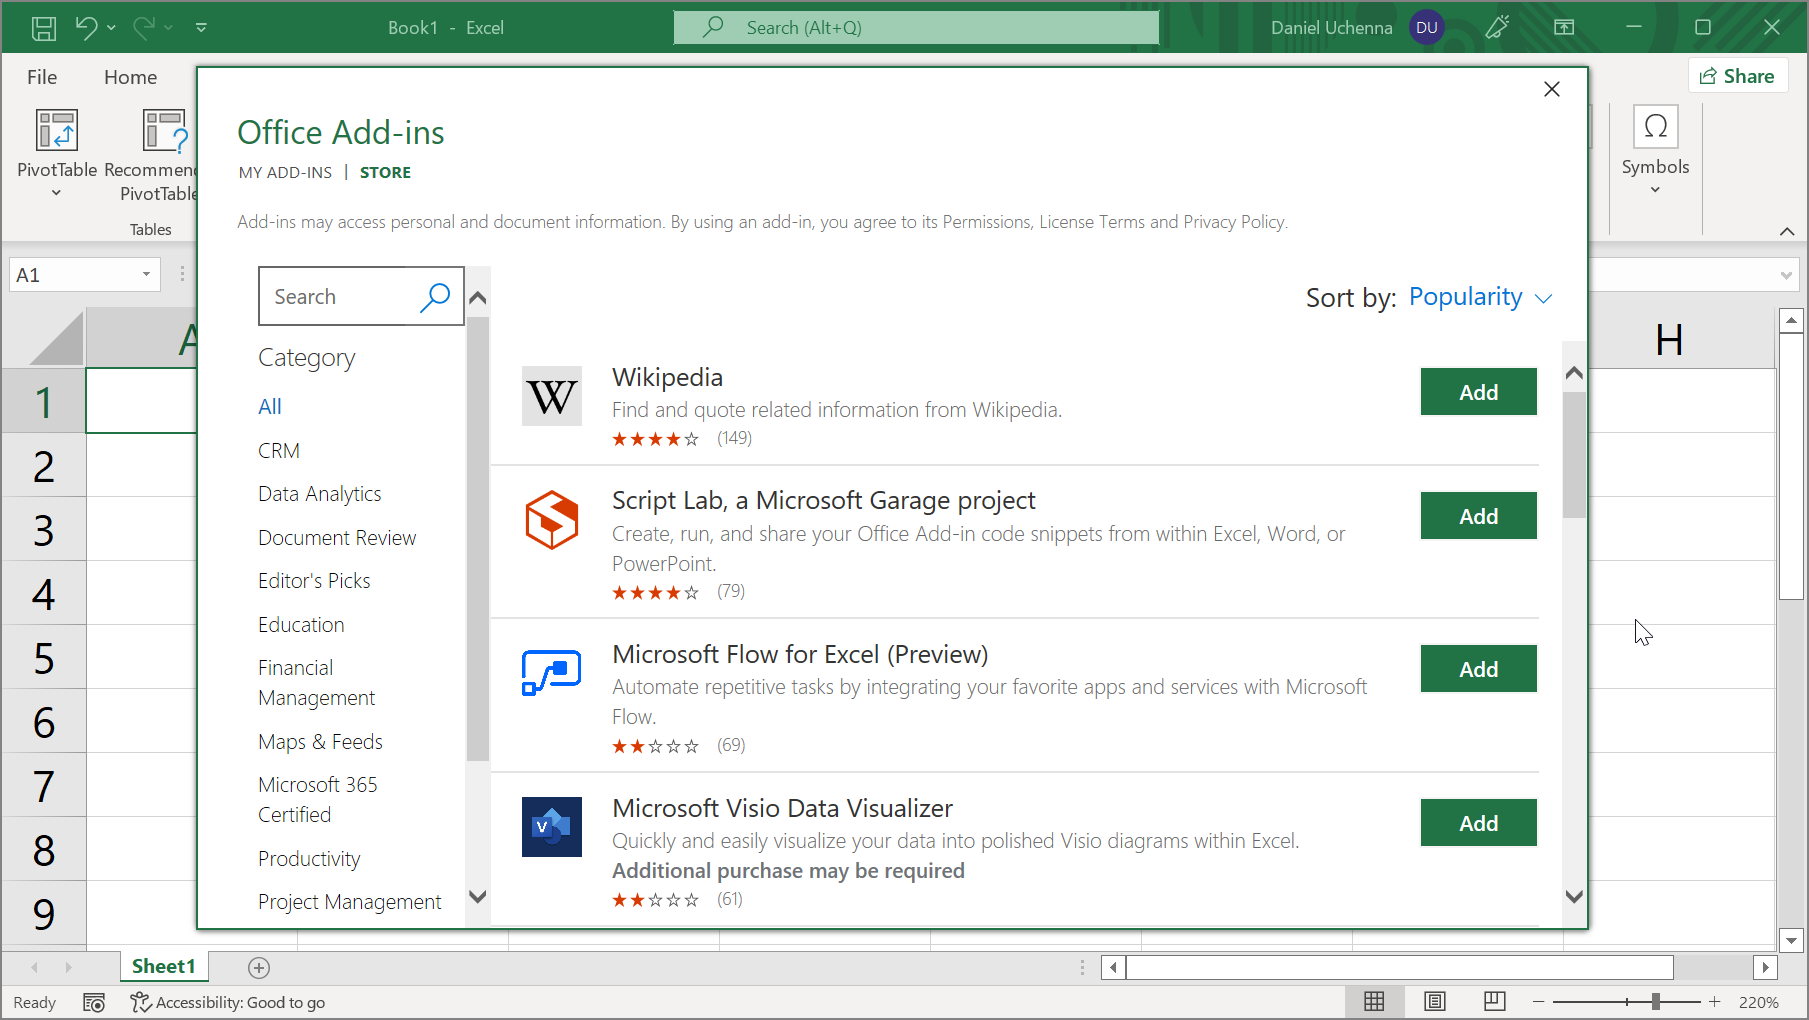
Task: Switch to Page Layout view
Action: pos(1434,1002)
